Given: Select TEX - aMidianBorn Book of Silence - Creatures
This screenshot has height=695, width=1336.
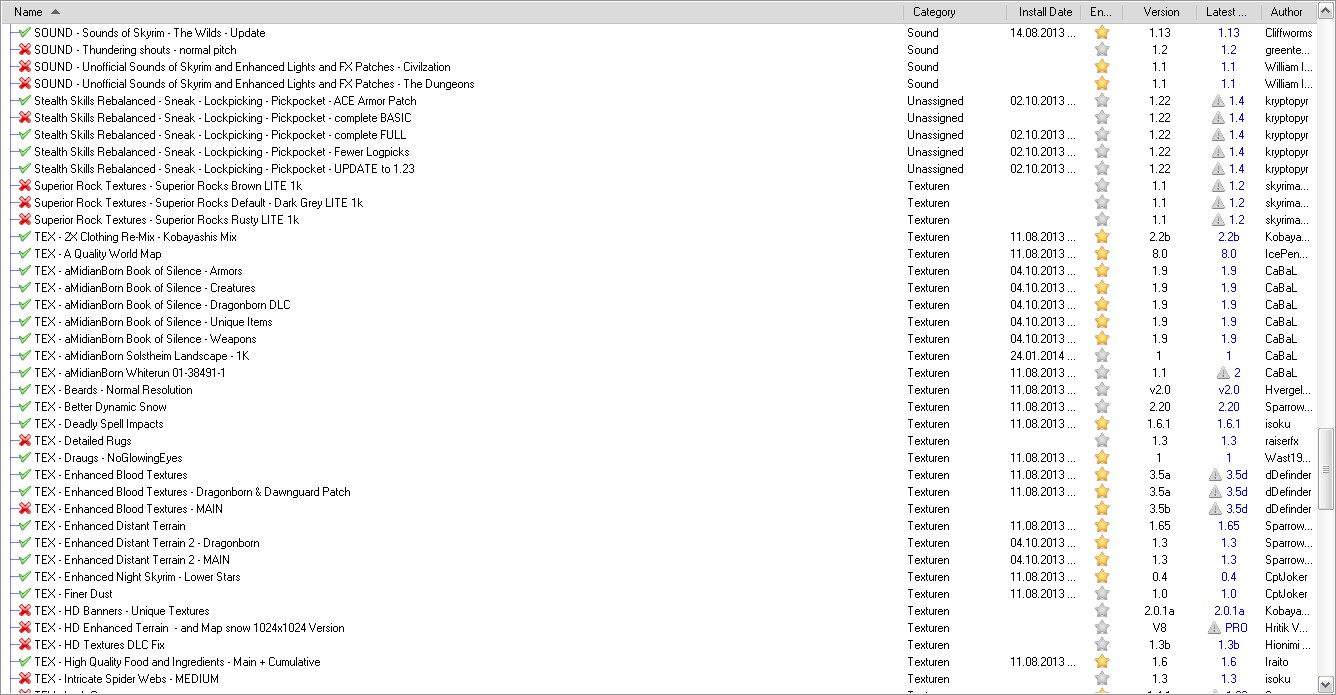Looking at the screenshot, I should point(144,288).
